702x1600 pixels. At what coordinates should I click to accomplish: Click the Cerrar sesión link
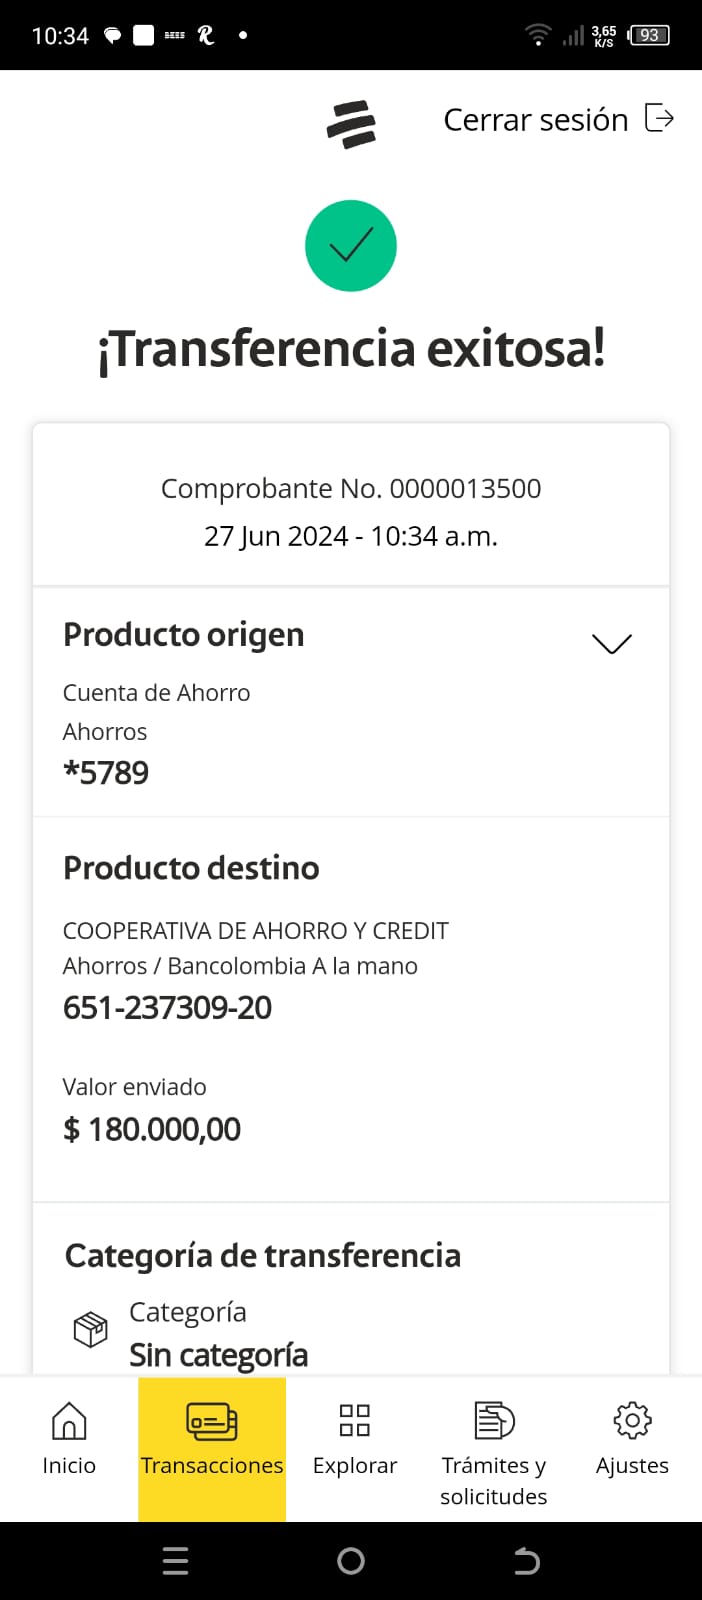[x=536, y=120]
